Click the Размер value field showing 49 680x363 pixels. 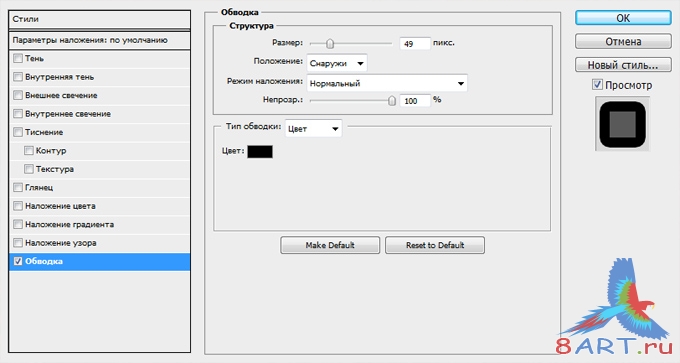click(x=415, y=43)
